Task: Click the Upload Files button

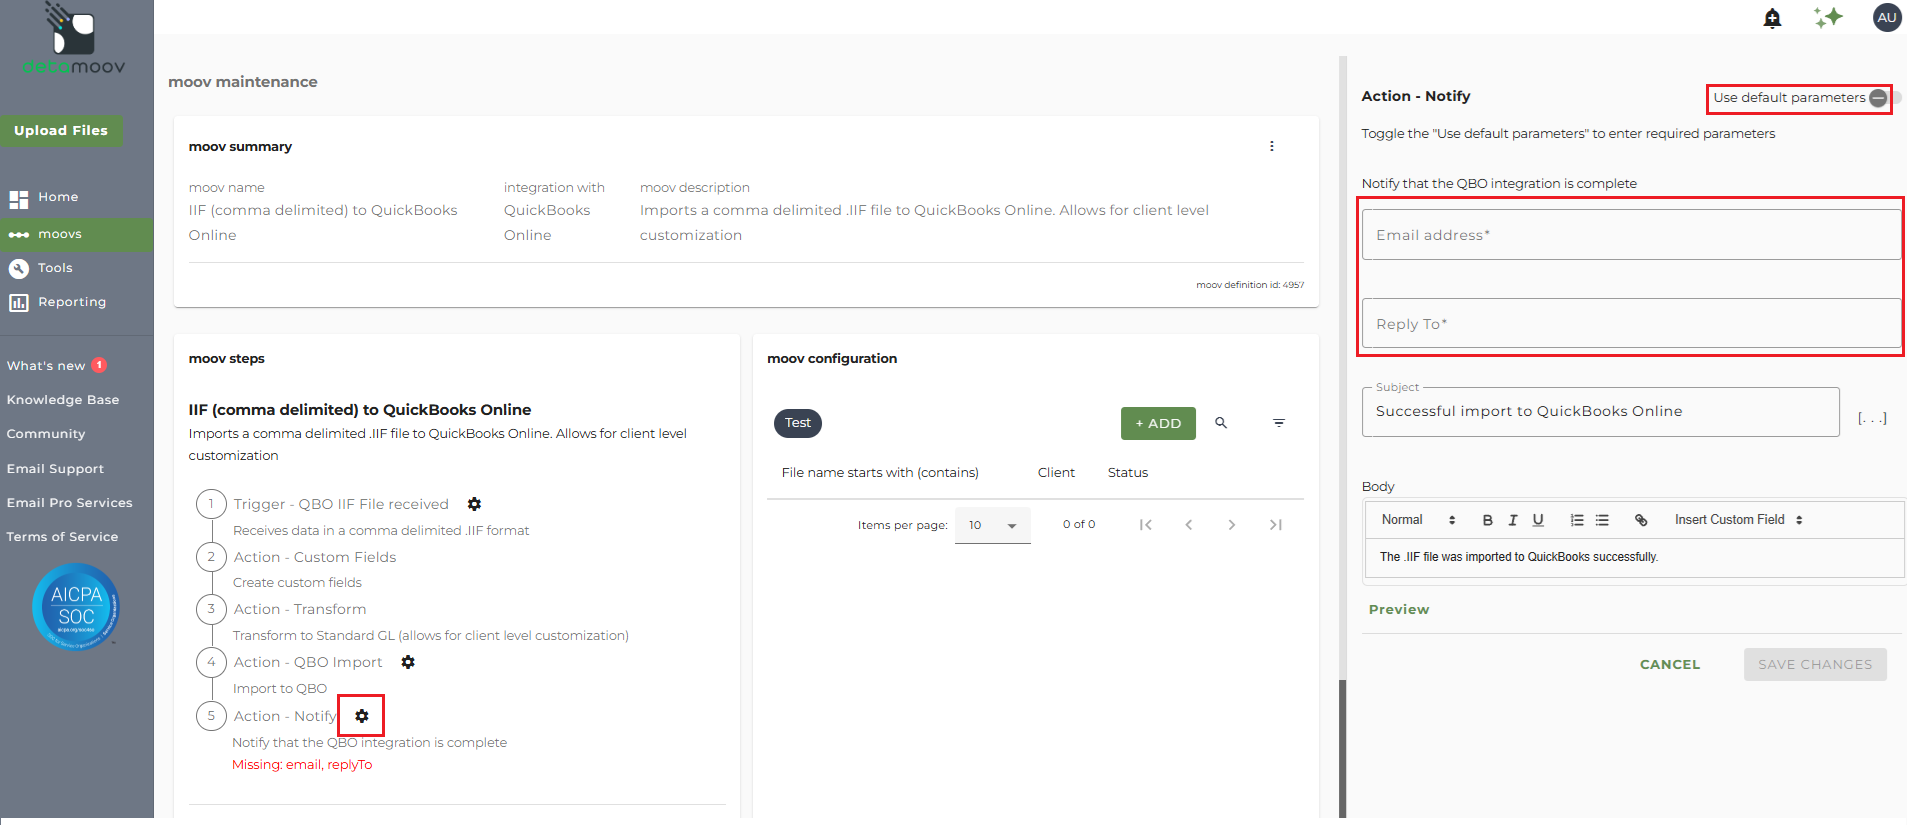Action: 61,131
